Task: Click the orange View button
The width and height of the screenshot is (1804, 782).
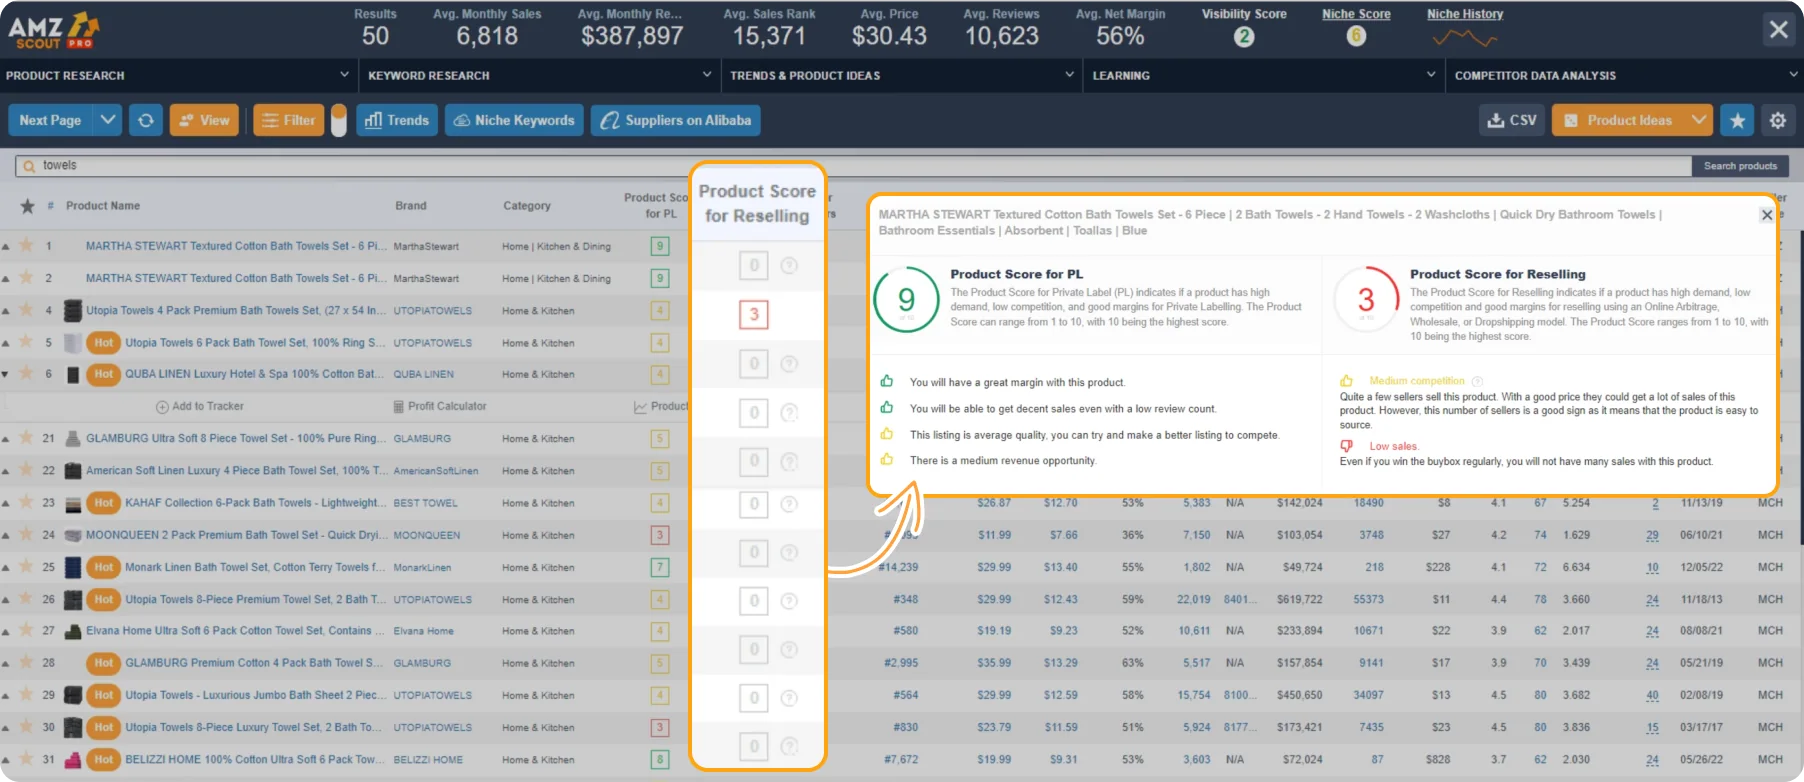Action: click(x=204, y=120)
